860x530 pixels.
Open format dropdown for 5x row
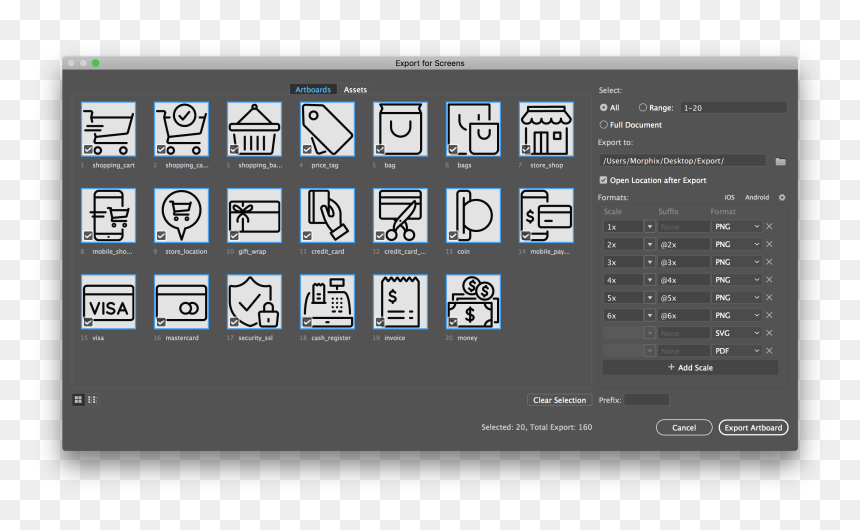(x=737, y=297)
